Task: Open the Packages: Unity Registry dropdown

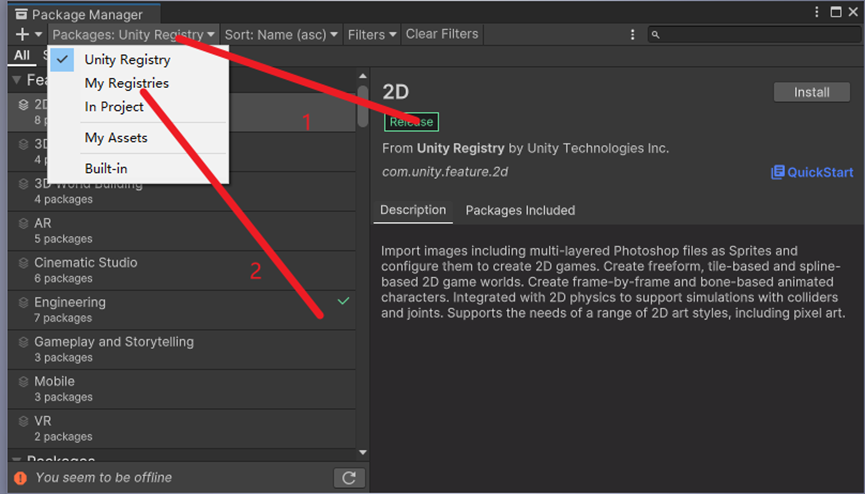Action: [134, 34]
